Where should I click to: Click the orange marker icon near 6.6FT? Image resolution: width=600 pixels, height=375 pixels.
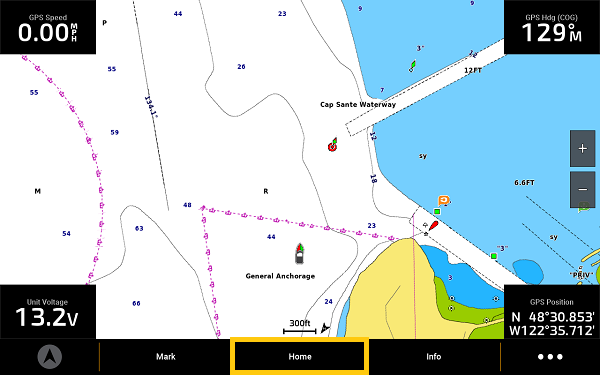pyautogui.click(x=443, y=201)
